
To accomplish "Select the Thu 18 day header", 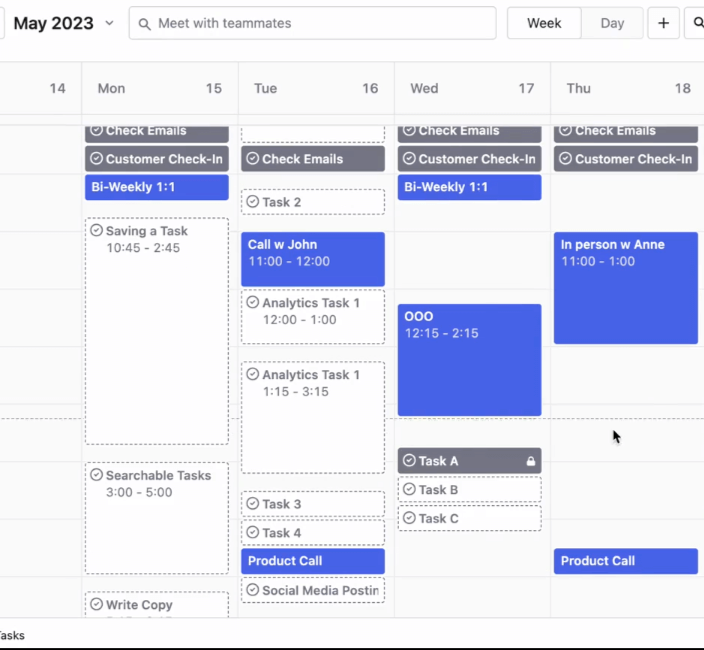I will [627, 88].
